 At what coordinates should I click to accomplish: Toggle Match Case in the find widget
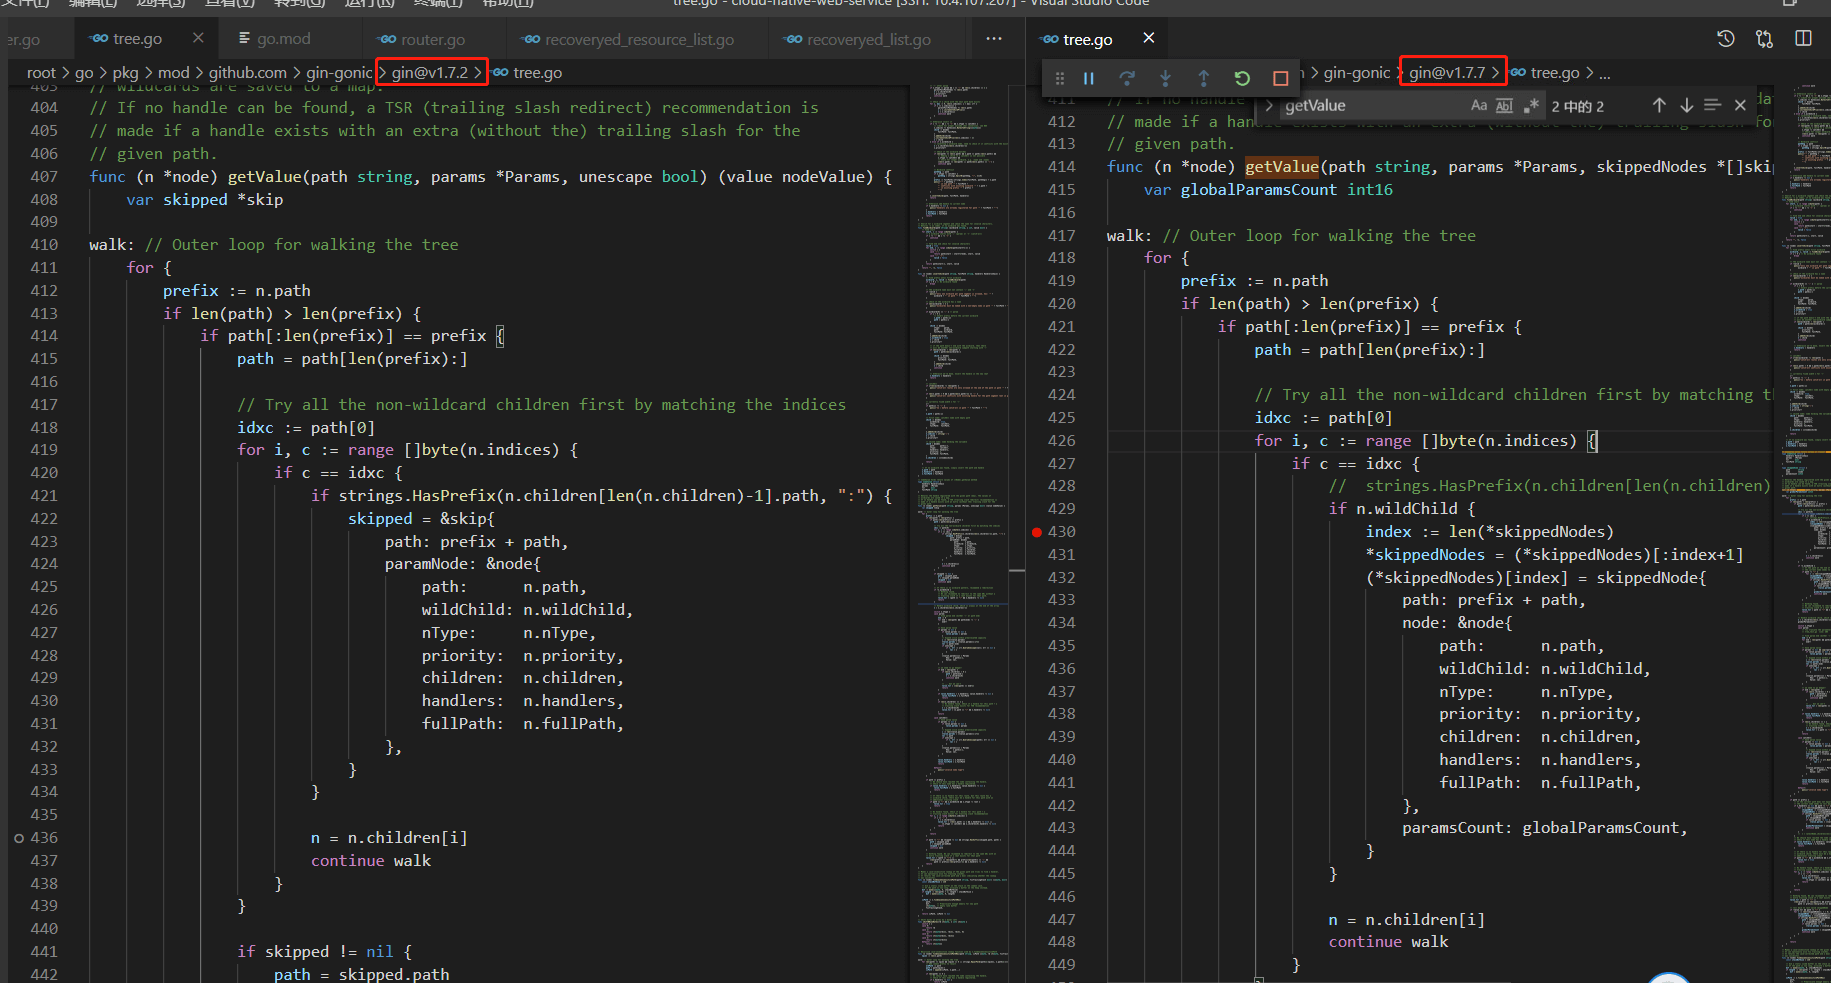coord(1479,105)
